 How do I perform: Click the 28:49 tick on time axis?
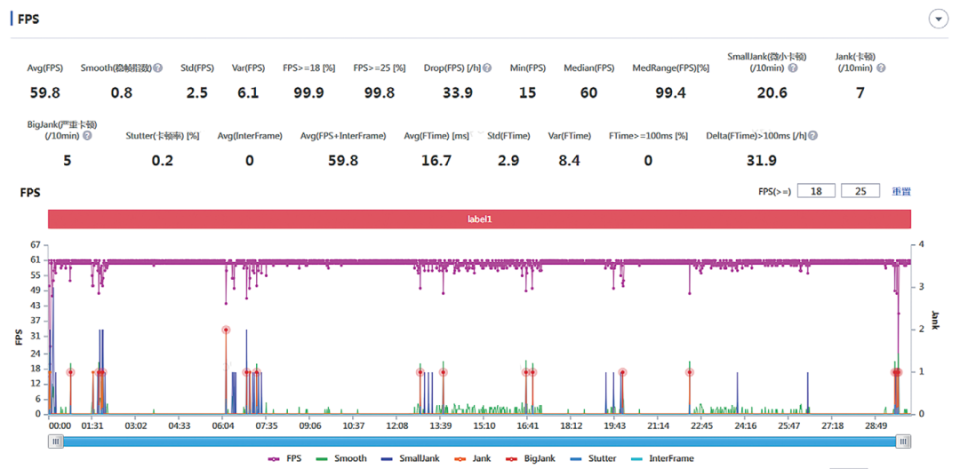pos(876,426)
